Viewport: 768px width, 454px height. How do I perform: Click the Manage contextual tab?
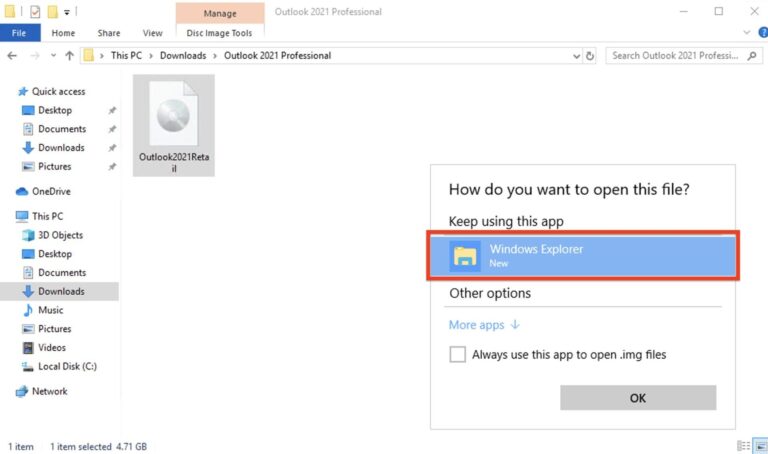click(220, 13)
